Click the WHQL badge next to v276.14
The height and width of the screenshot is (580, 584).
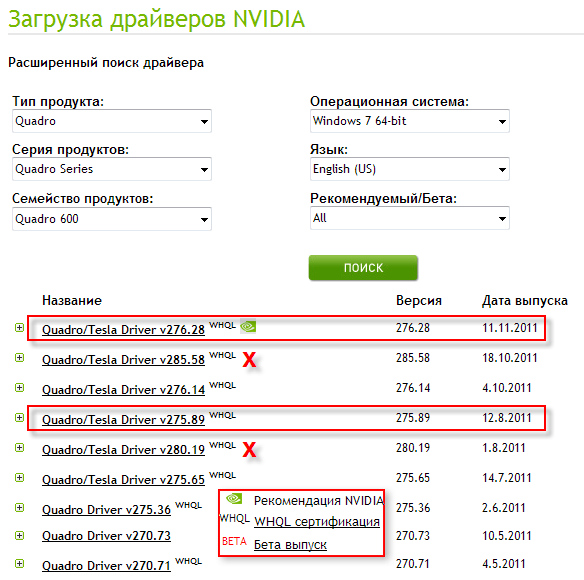[x=222, y=385]
